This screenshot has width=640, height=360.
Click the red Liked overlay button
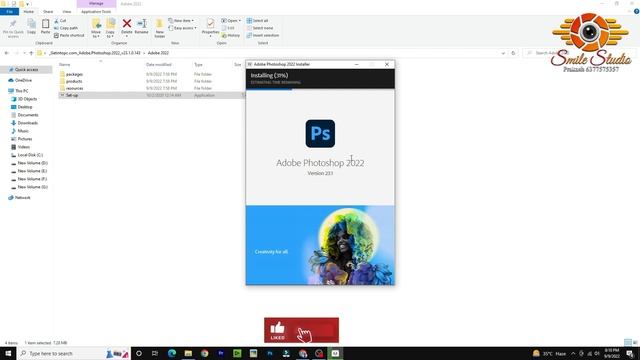coord(301,330)
